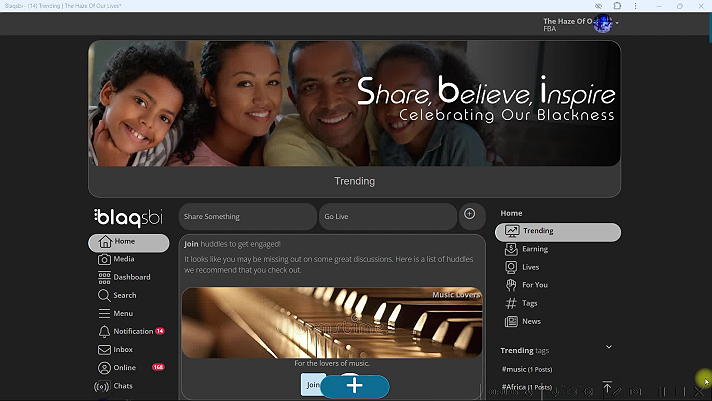Go to Lives in right panel
712x401 pixels.
pyautogui.click(x=530, y=267)
